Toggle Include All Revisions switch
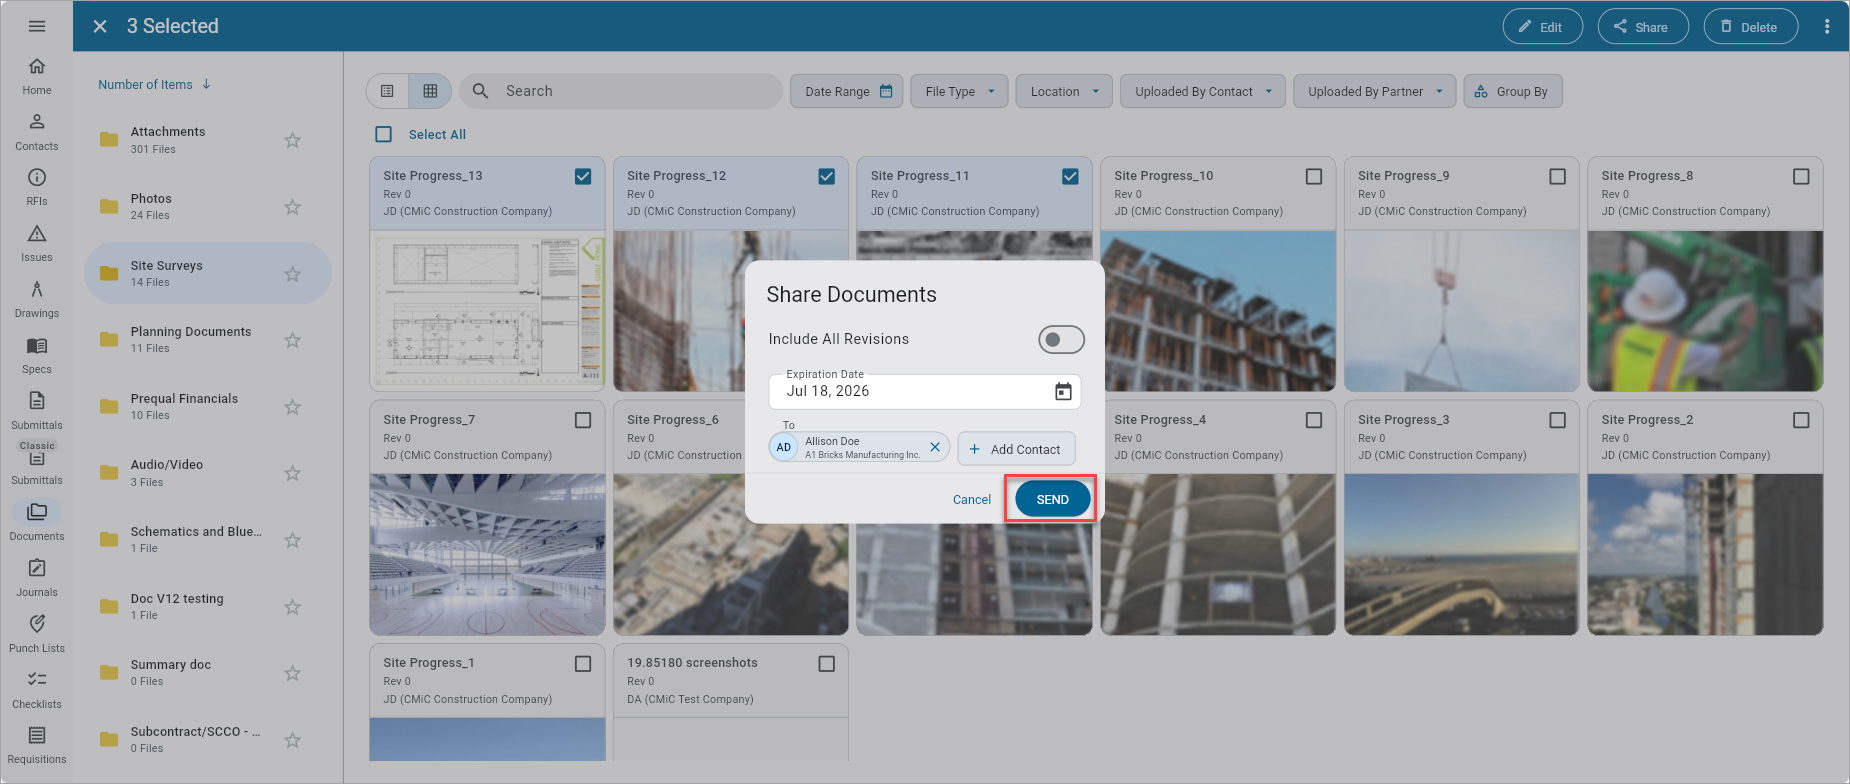Image resolution: width=1850 pixels, height=784 pixels. (x=1061, y=339)
